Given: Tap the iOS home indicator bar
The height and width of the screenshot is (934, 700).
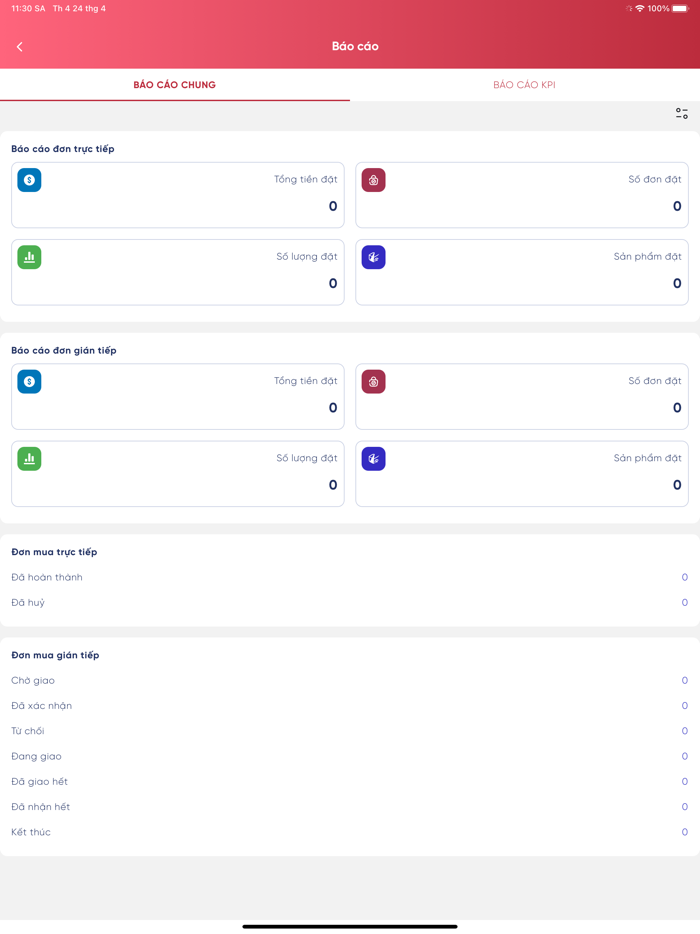Looking at the screenshot, I should point(350,926).
